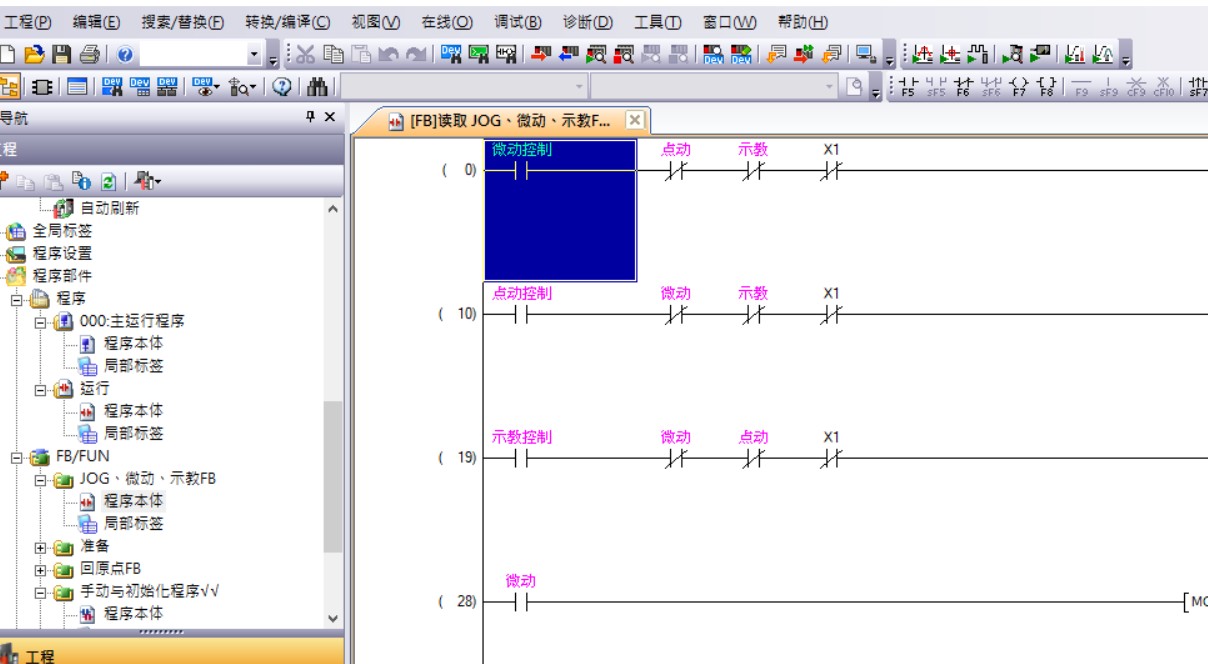1208x664 pixels.
Task: Click the F8 application instruction icon
Action: point(1047,87)
